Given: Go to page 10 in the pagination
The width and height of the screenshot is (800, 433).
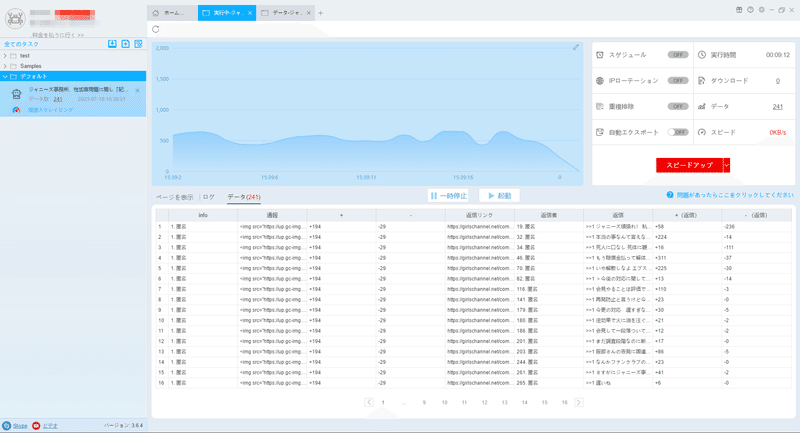Looking at the screenshot, I should pos(444,402).
